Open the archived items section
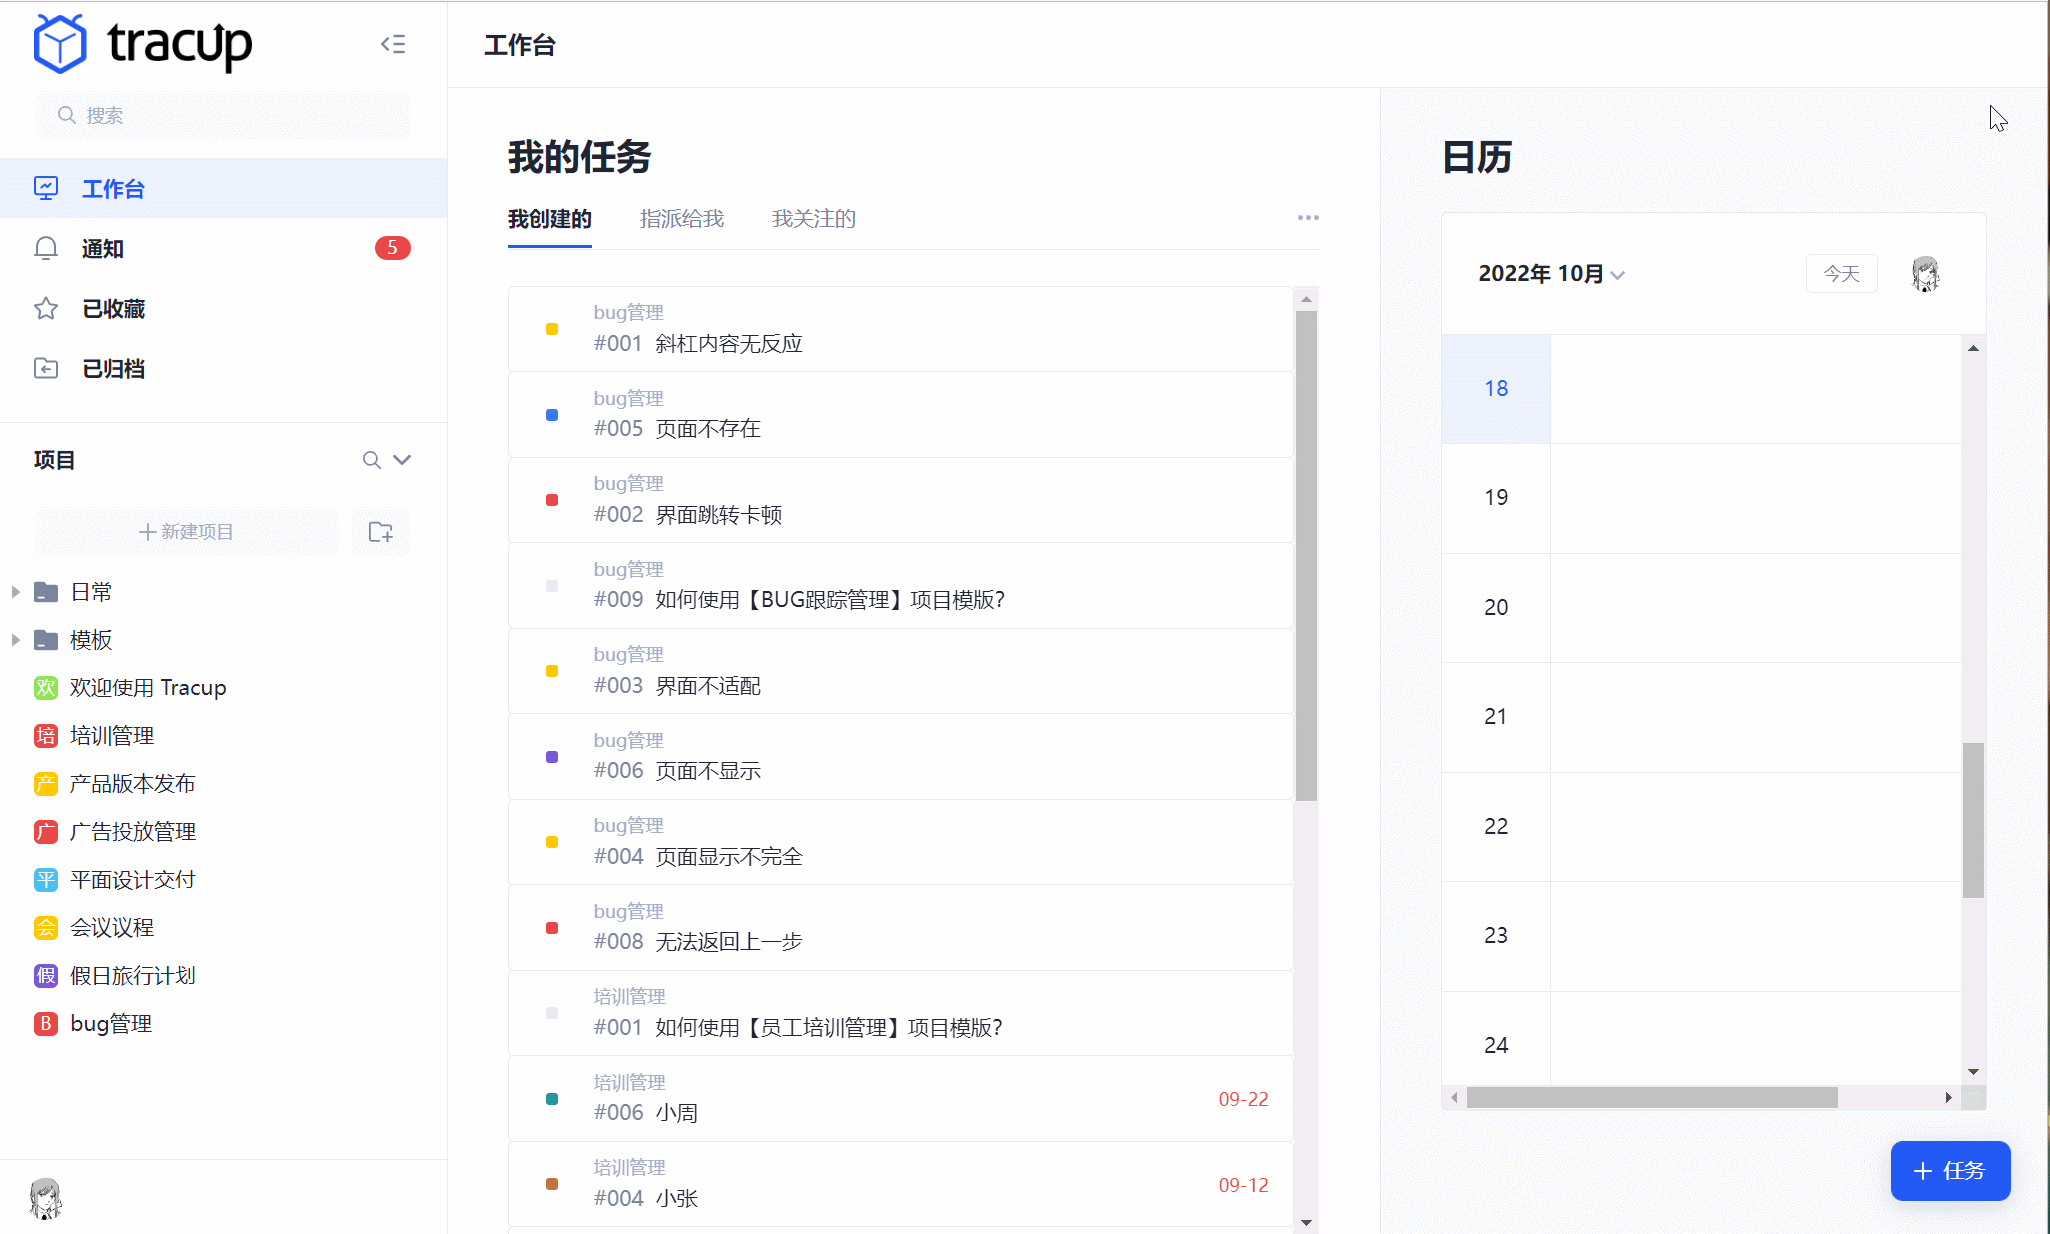This screenshot has height=1234, width=2050. point(112,369)
